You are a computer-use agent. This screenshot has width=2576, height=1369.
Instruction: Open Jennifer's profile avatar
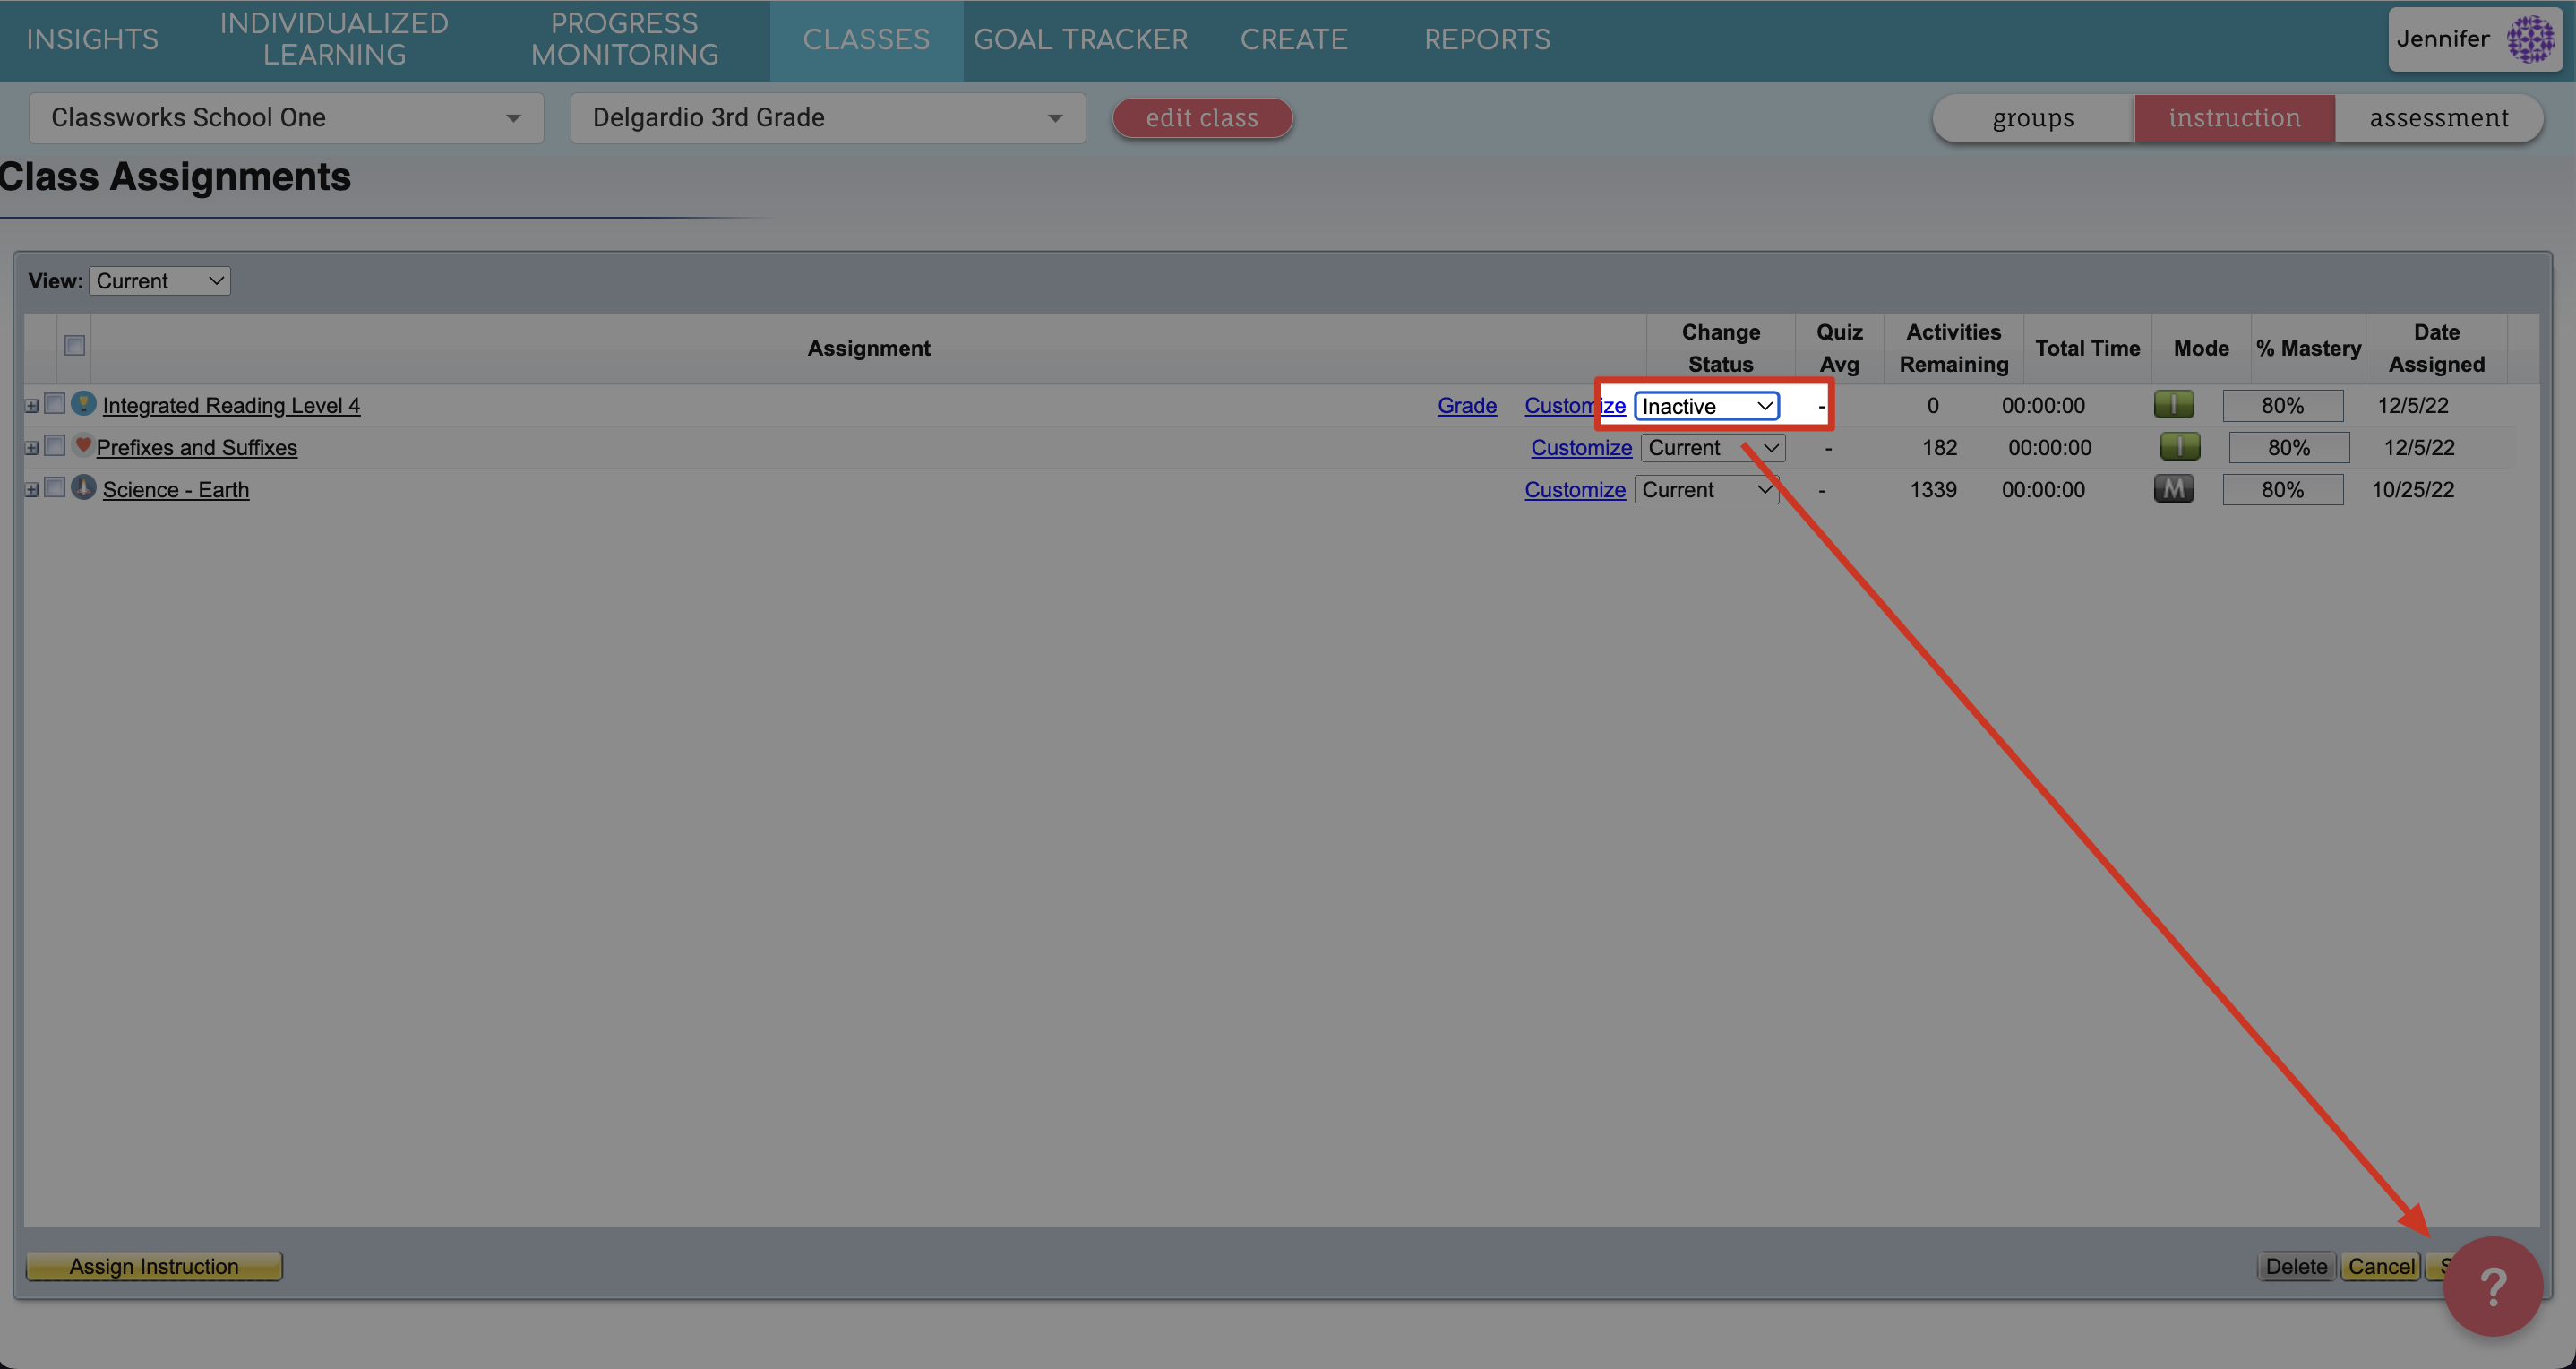coord(2531,39)
